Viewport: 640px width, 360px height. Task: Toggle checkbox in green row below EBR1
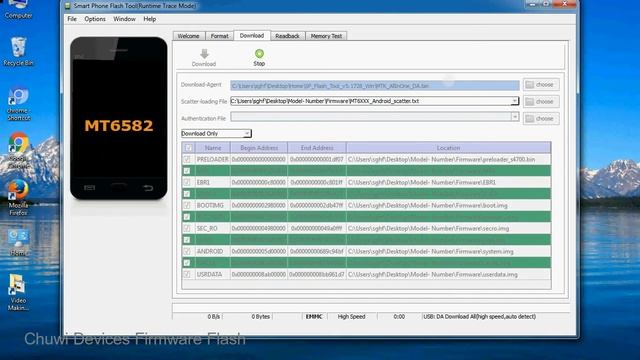click(187, 194)
